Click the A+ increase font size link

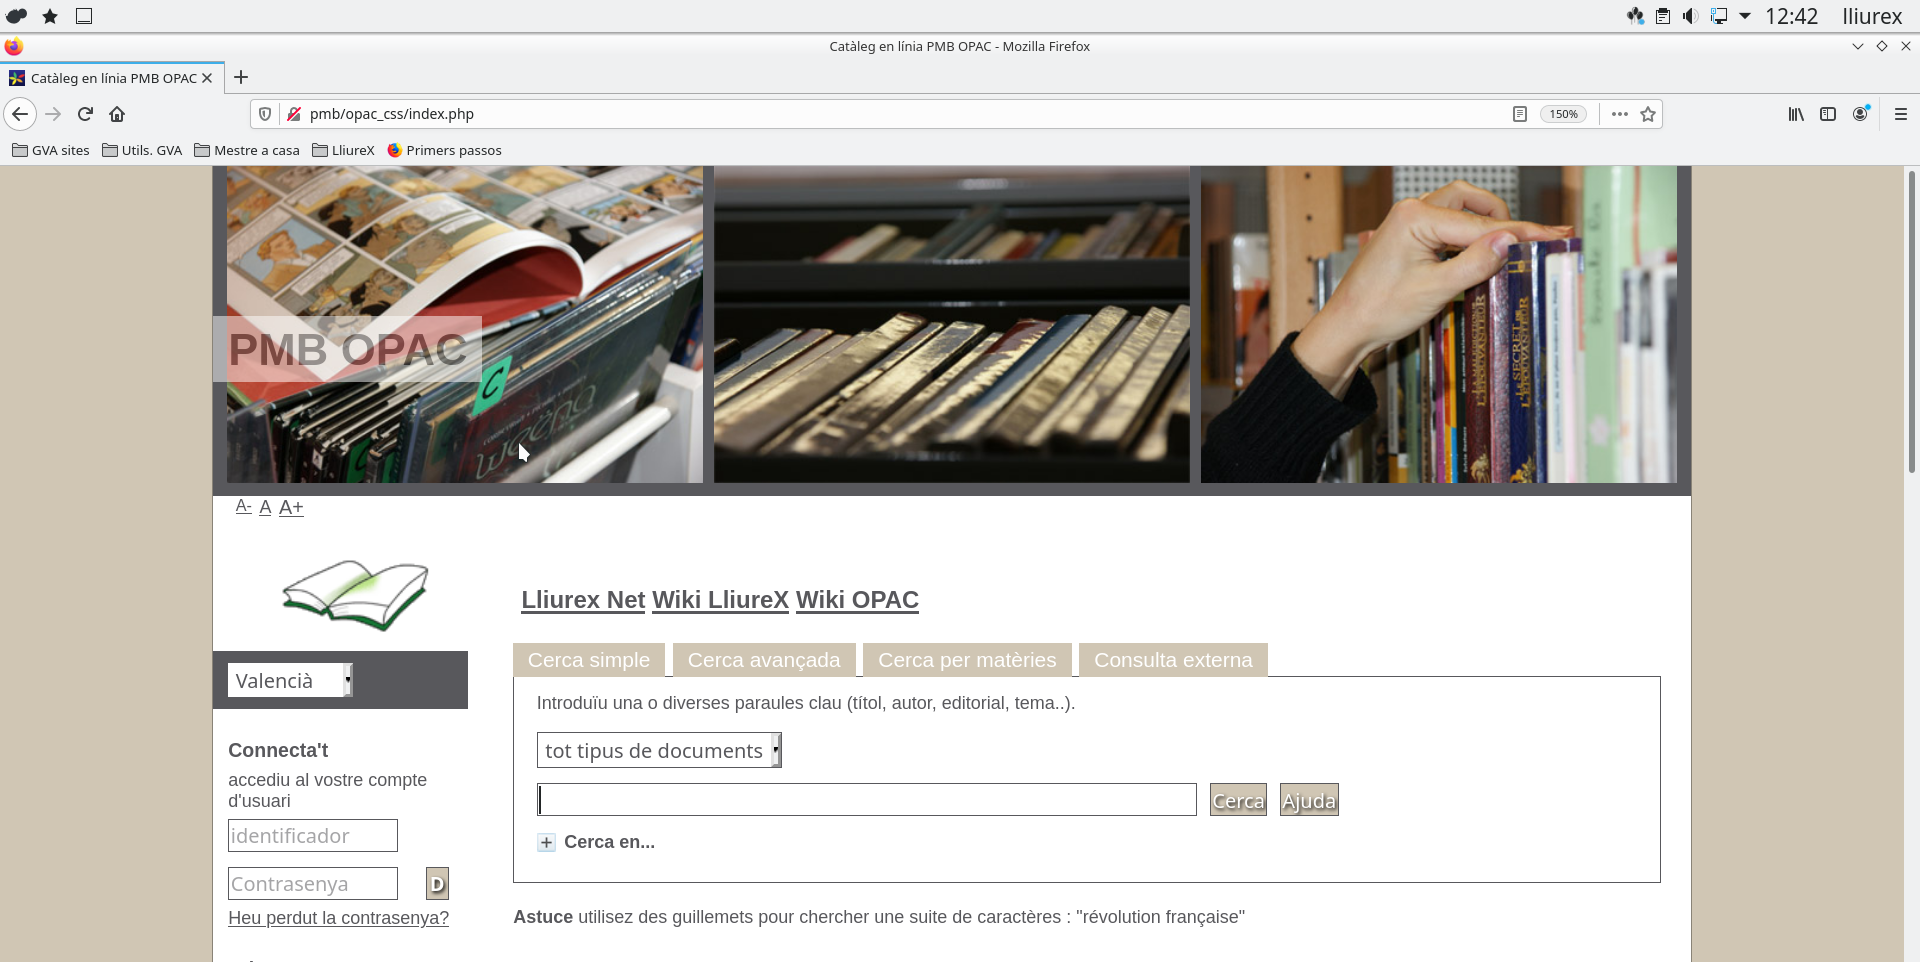(x=291, y=508)
